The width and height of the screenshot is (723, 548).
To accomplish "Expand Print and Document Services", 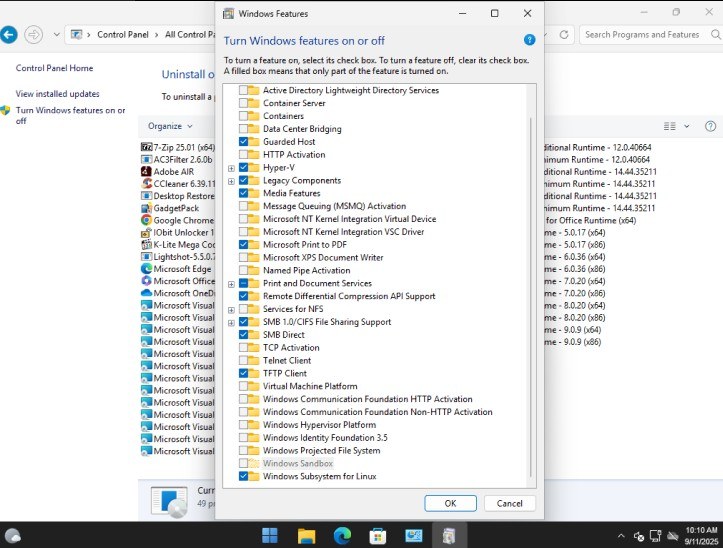I will [231, 284].
